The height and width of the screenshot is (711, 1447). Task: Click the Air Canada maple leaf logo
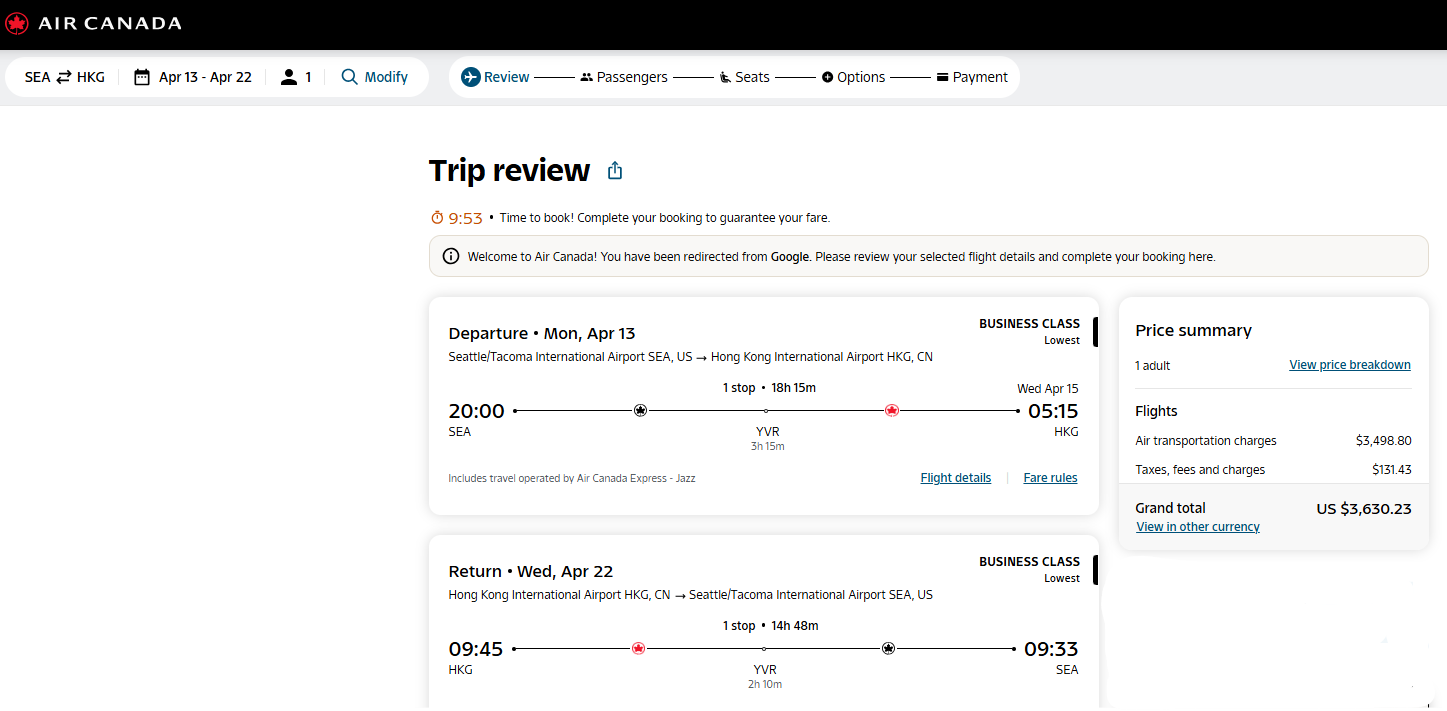click(17, 23)
